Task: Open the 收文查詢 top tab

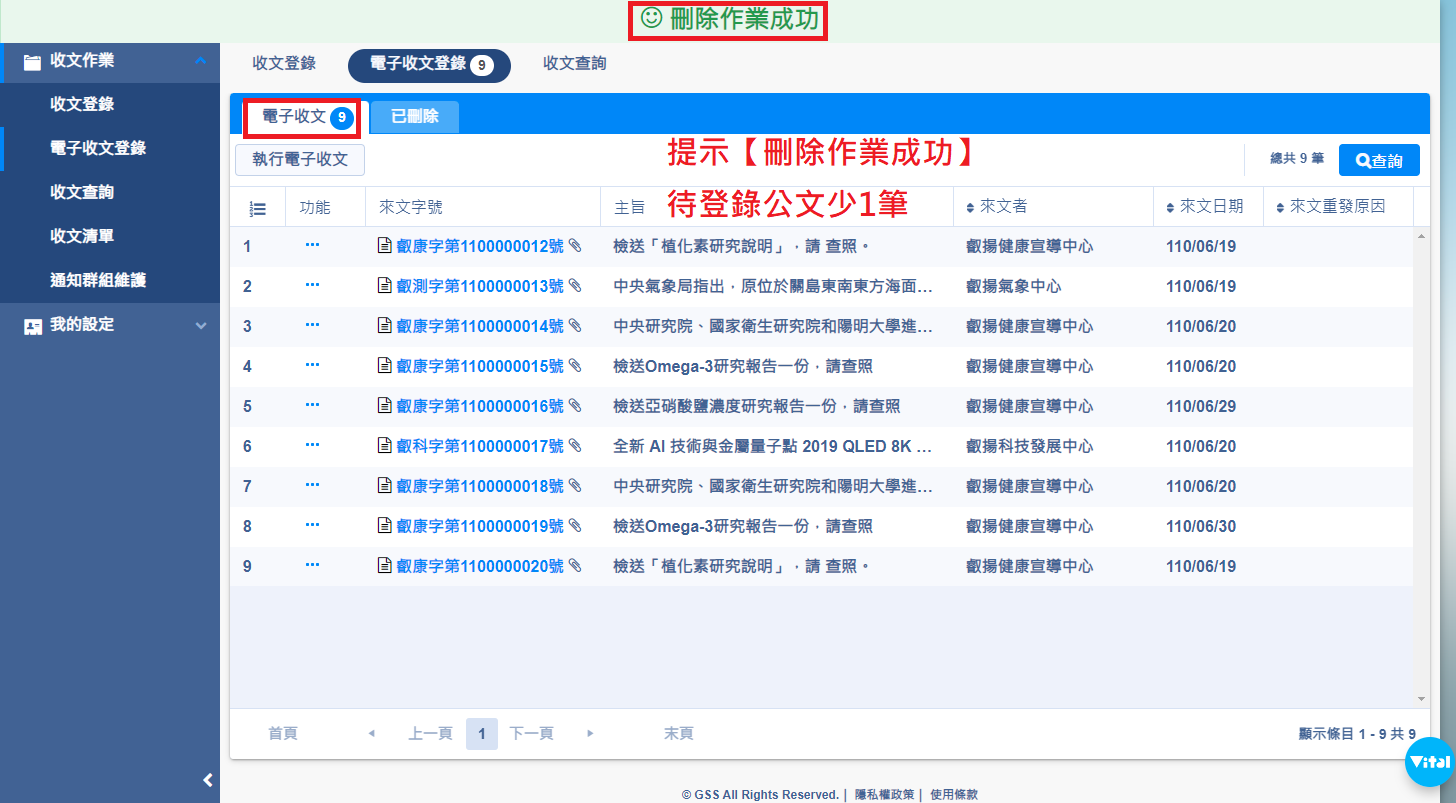Action: click(574, 64)
